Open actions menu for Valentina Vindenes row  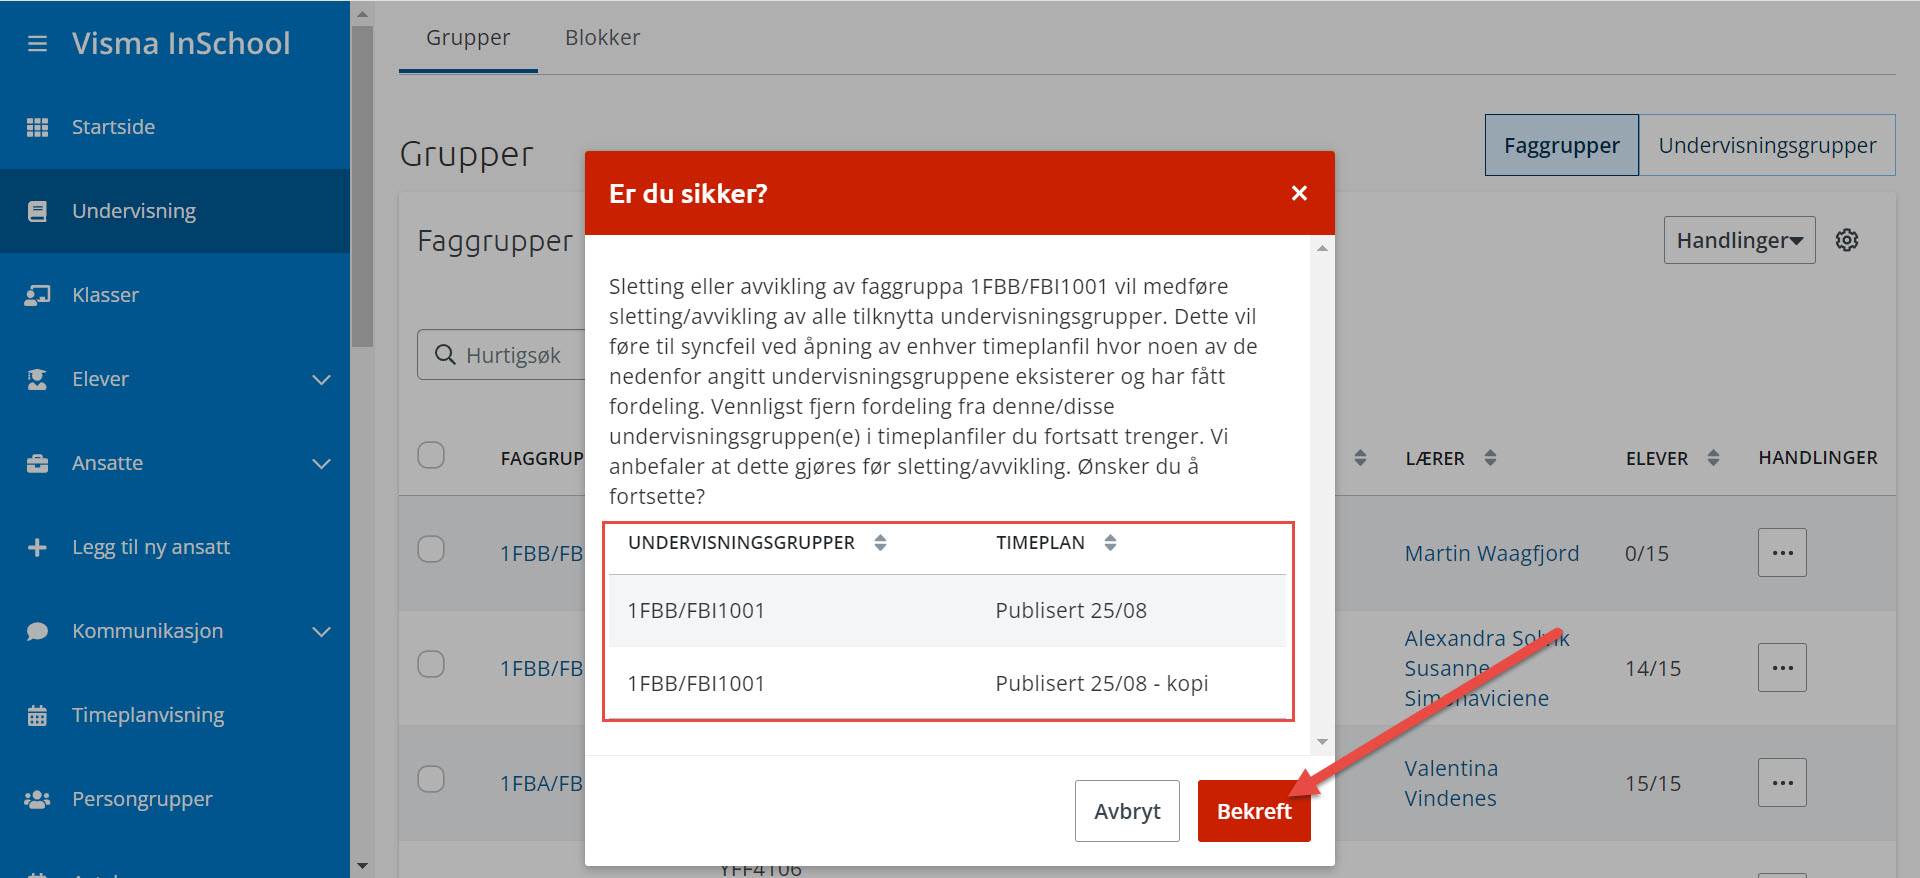[x=1782, y=783]
